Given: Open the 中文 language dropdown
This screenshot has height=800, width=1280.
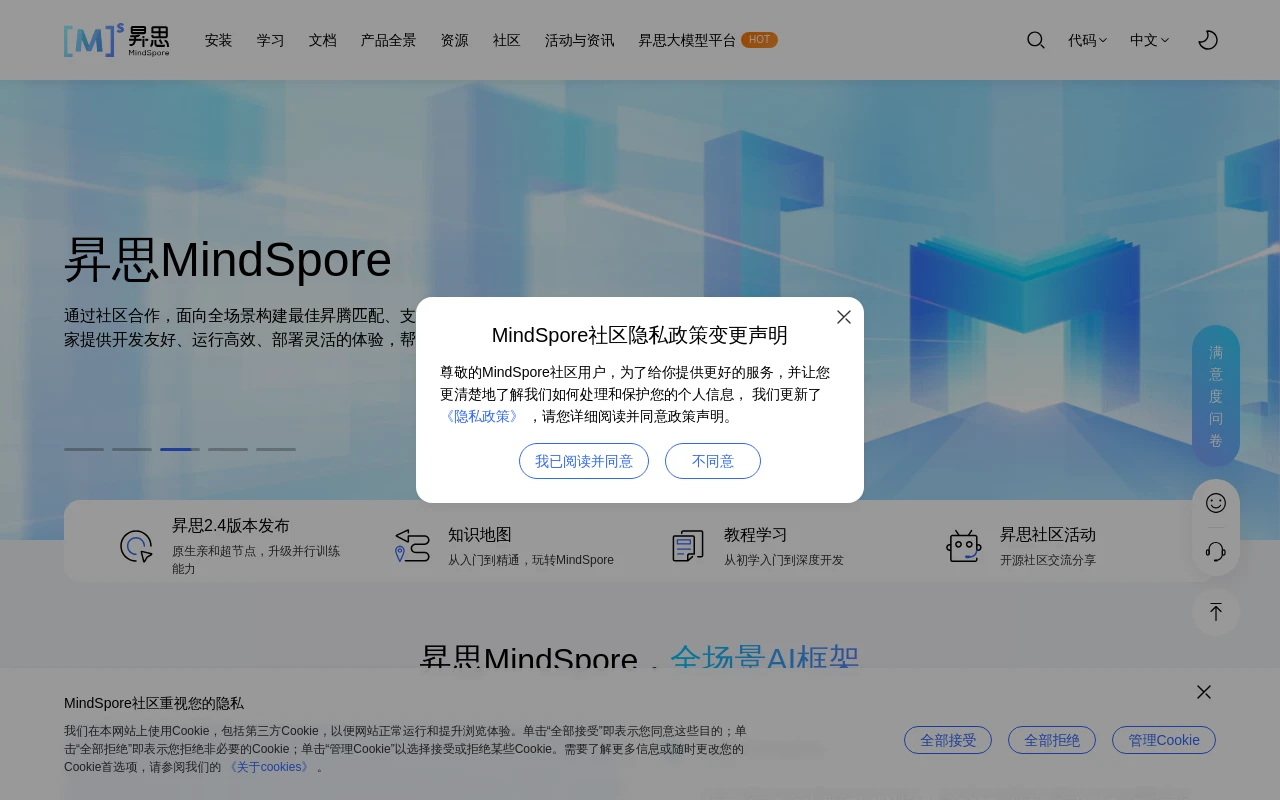Looking at the screenshot, I should tap(1149, 40).
